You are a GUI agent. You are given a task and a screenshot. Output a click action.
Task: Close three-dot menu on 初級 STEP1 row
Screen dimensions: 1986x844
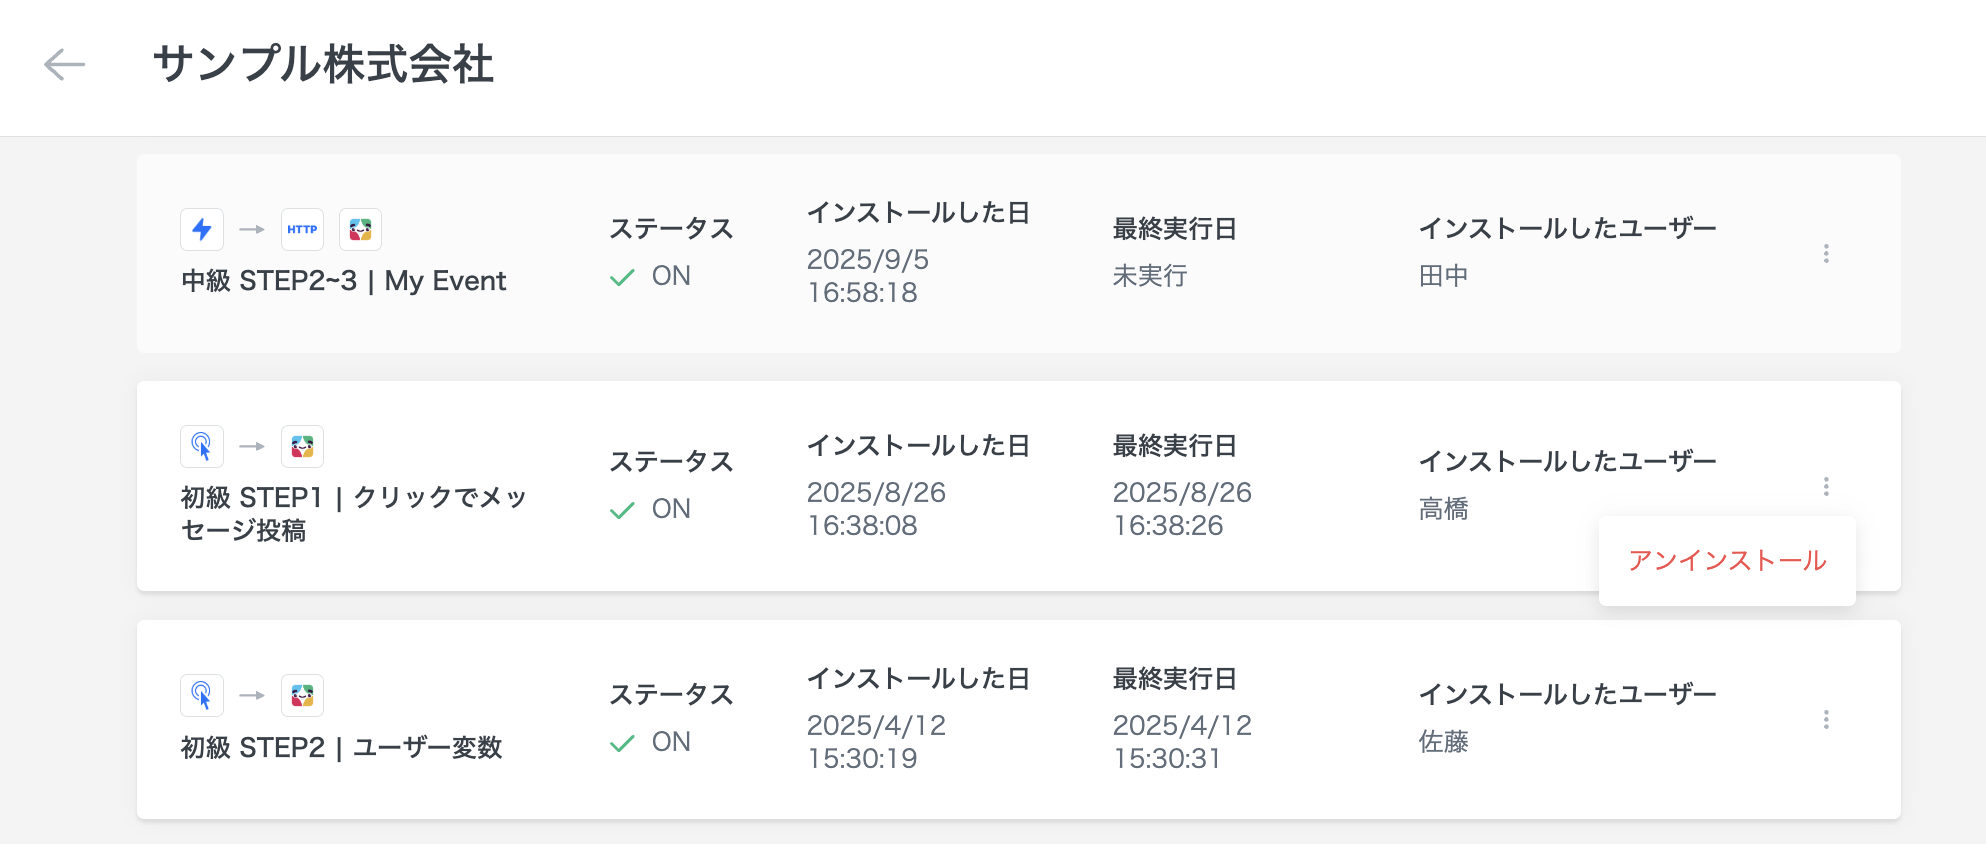[1826, 487]
